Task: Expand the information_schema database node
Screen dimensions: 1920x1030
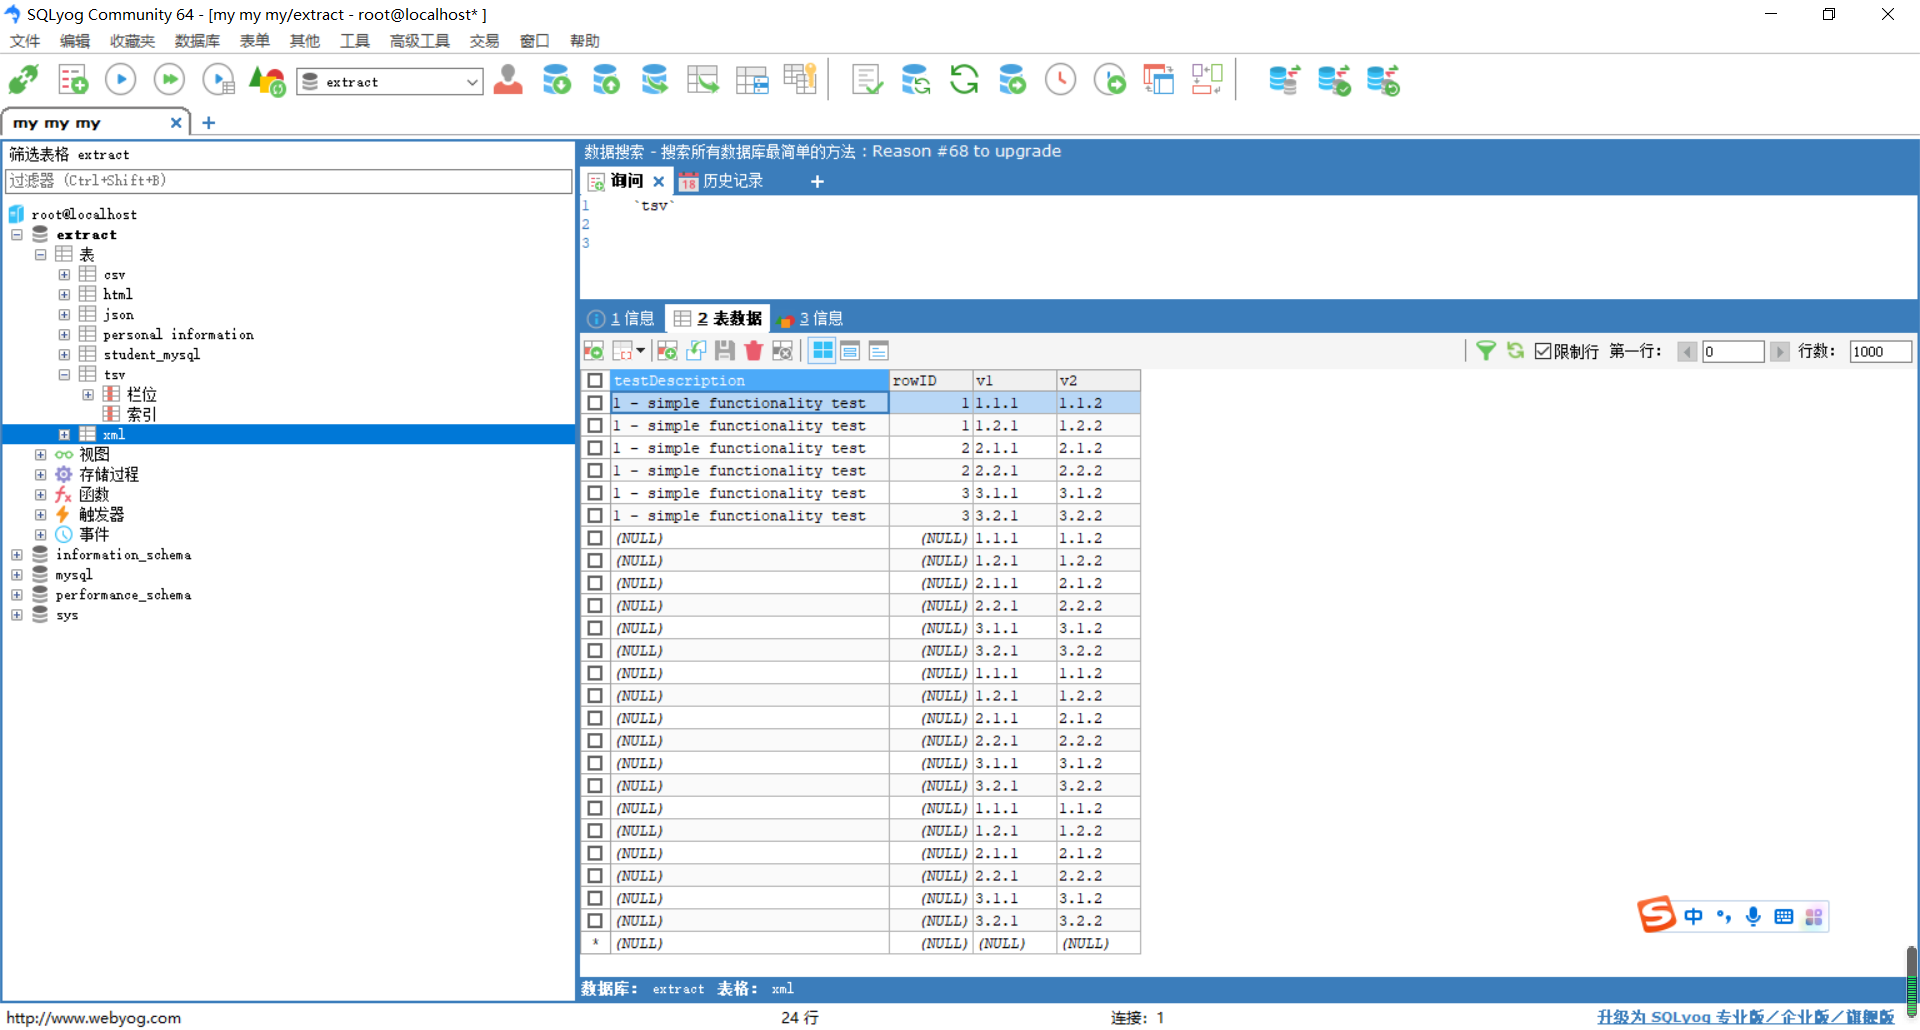Action: 17,555
